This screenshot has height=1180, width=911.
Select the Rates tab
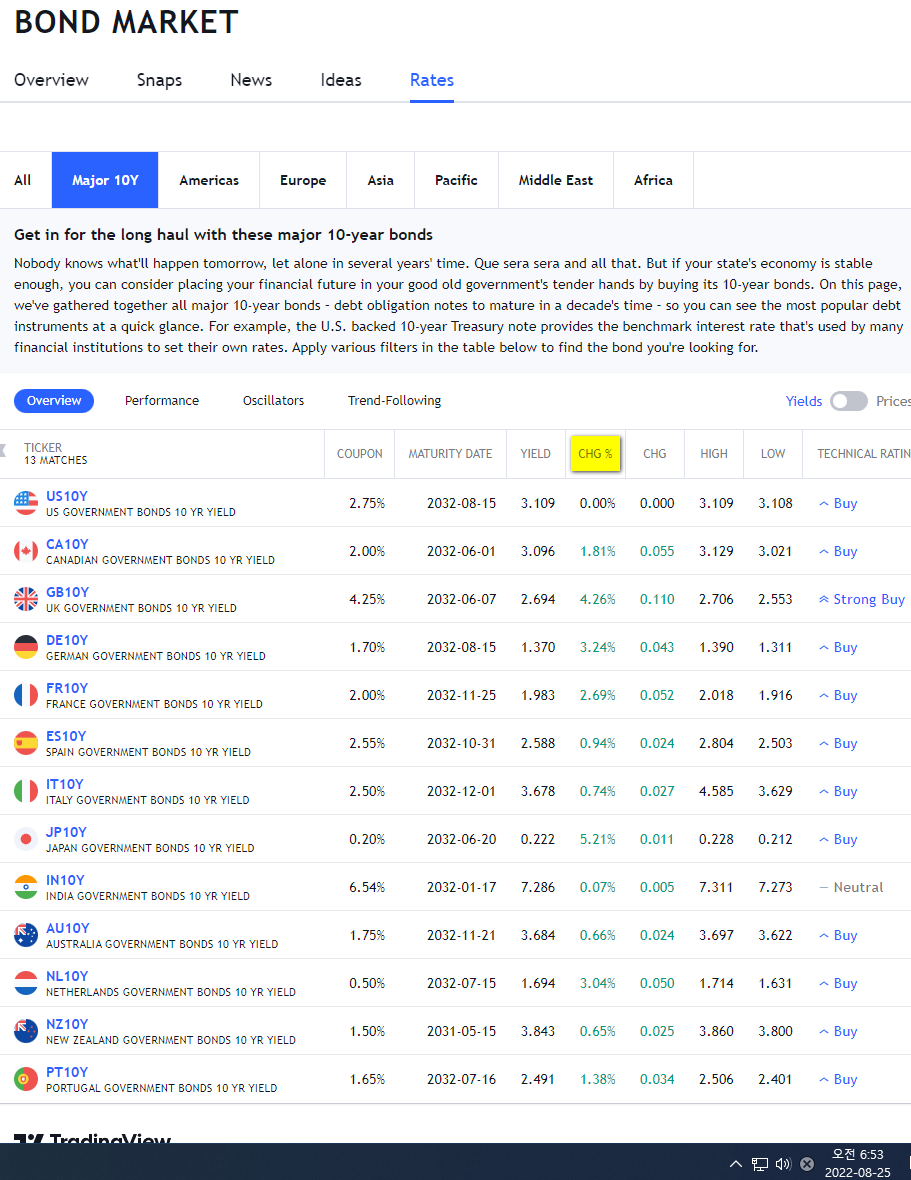(432, 80)
